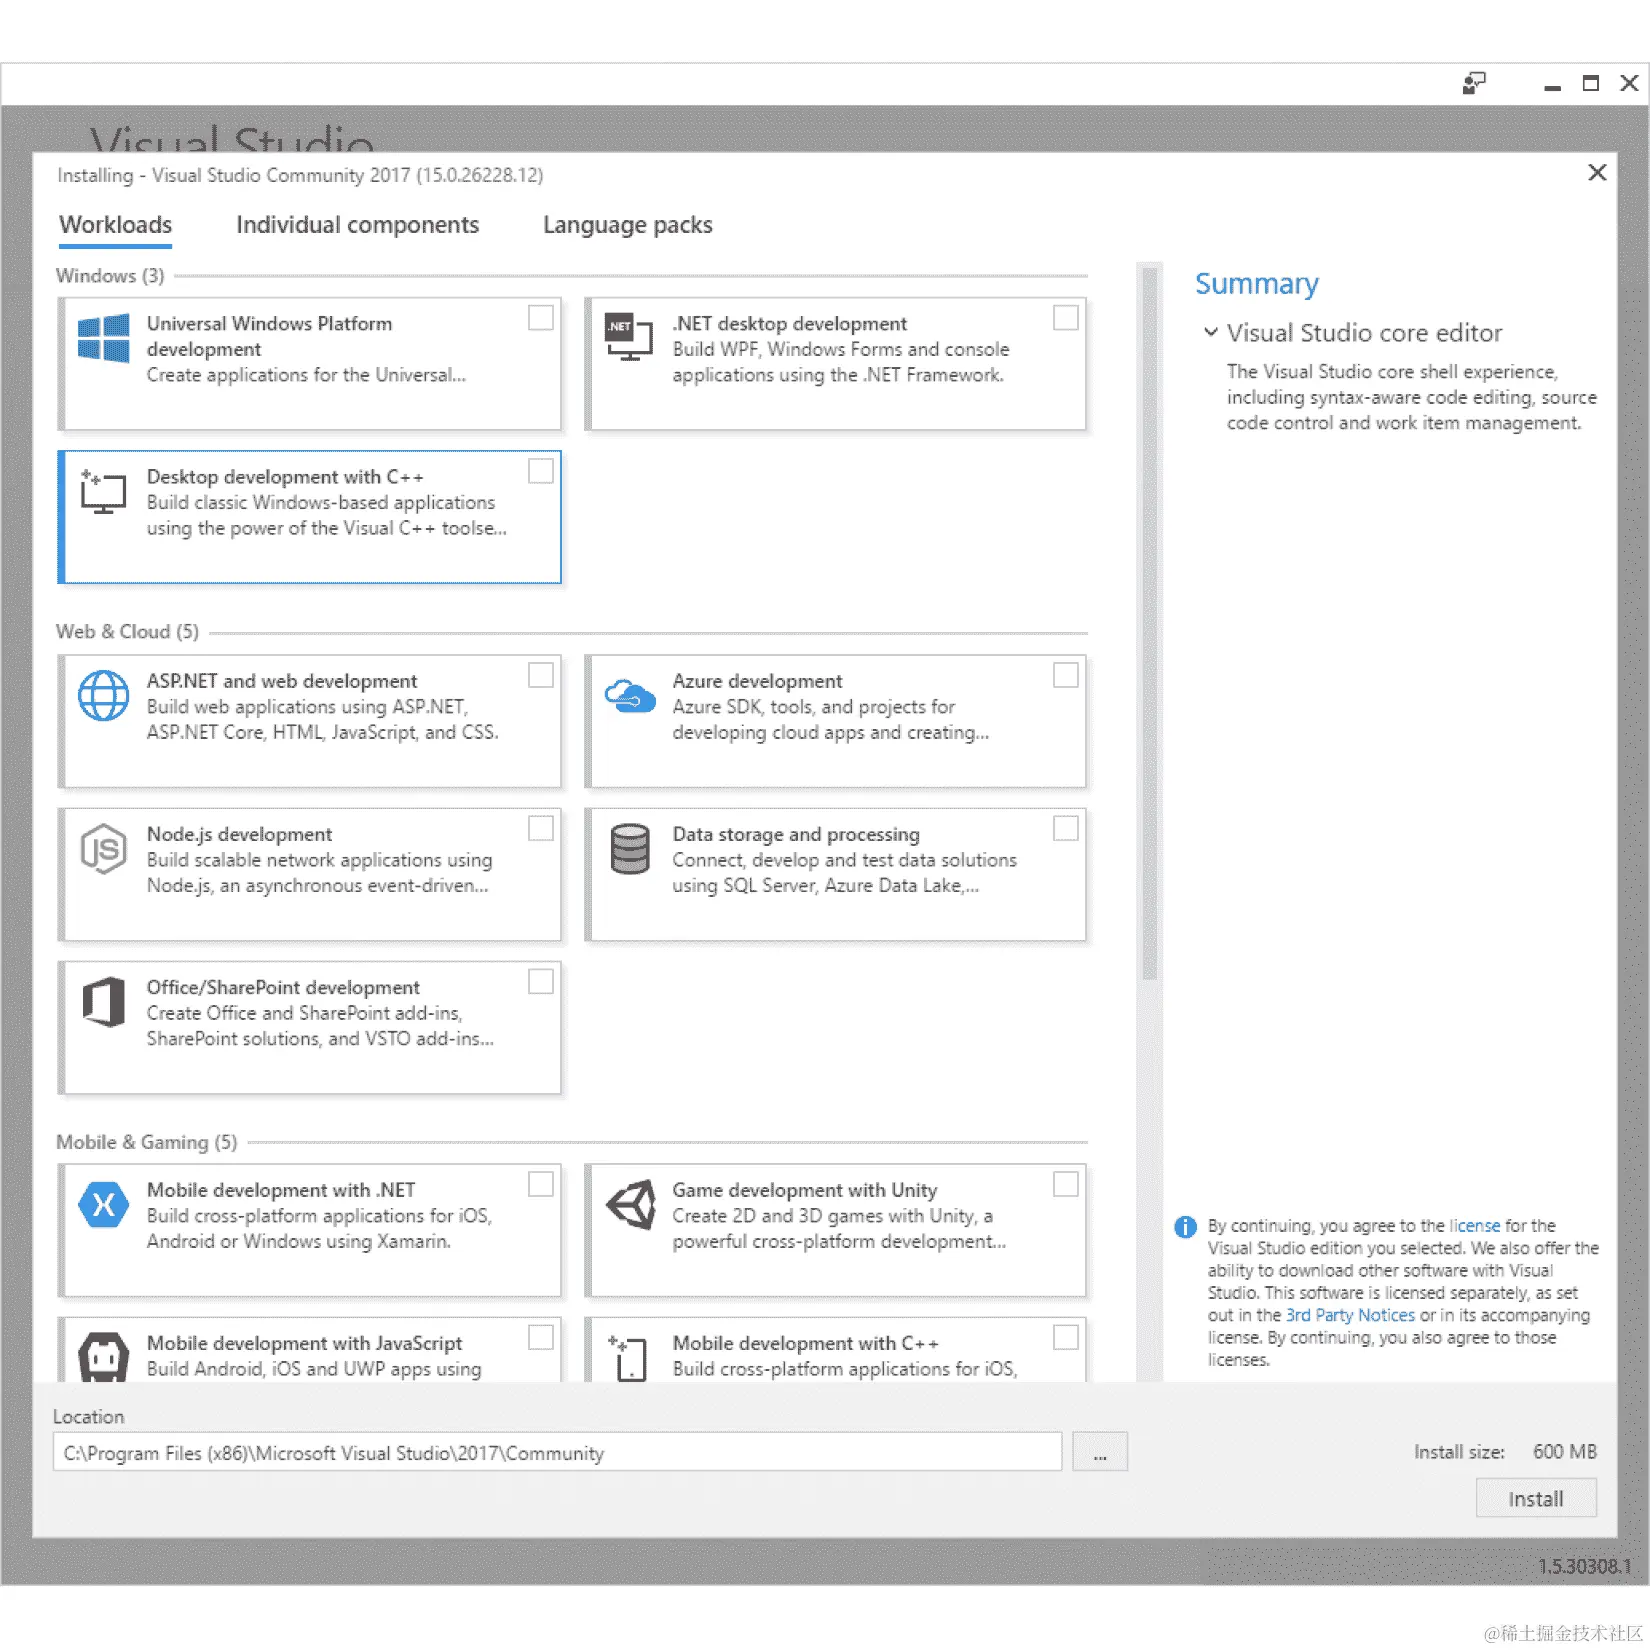
Task: Click the Desktop development with C++ icon
Action: pos(104,491)
